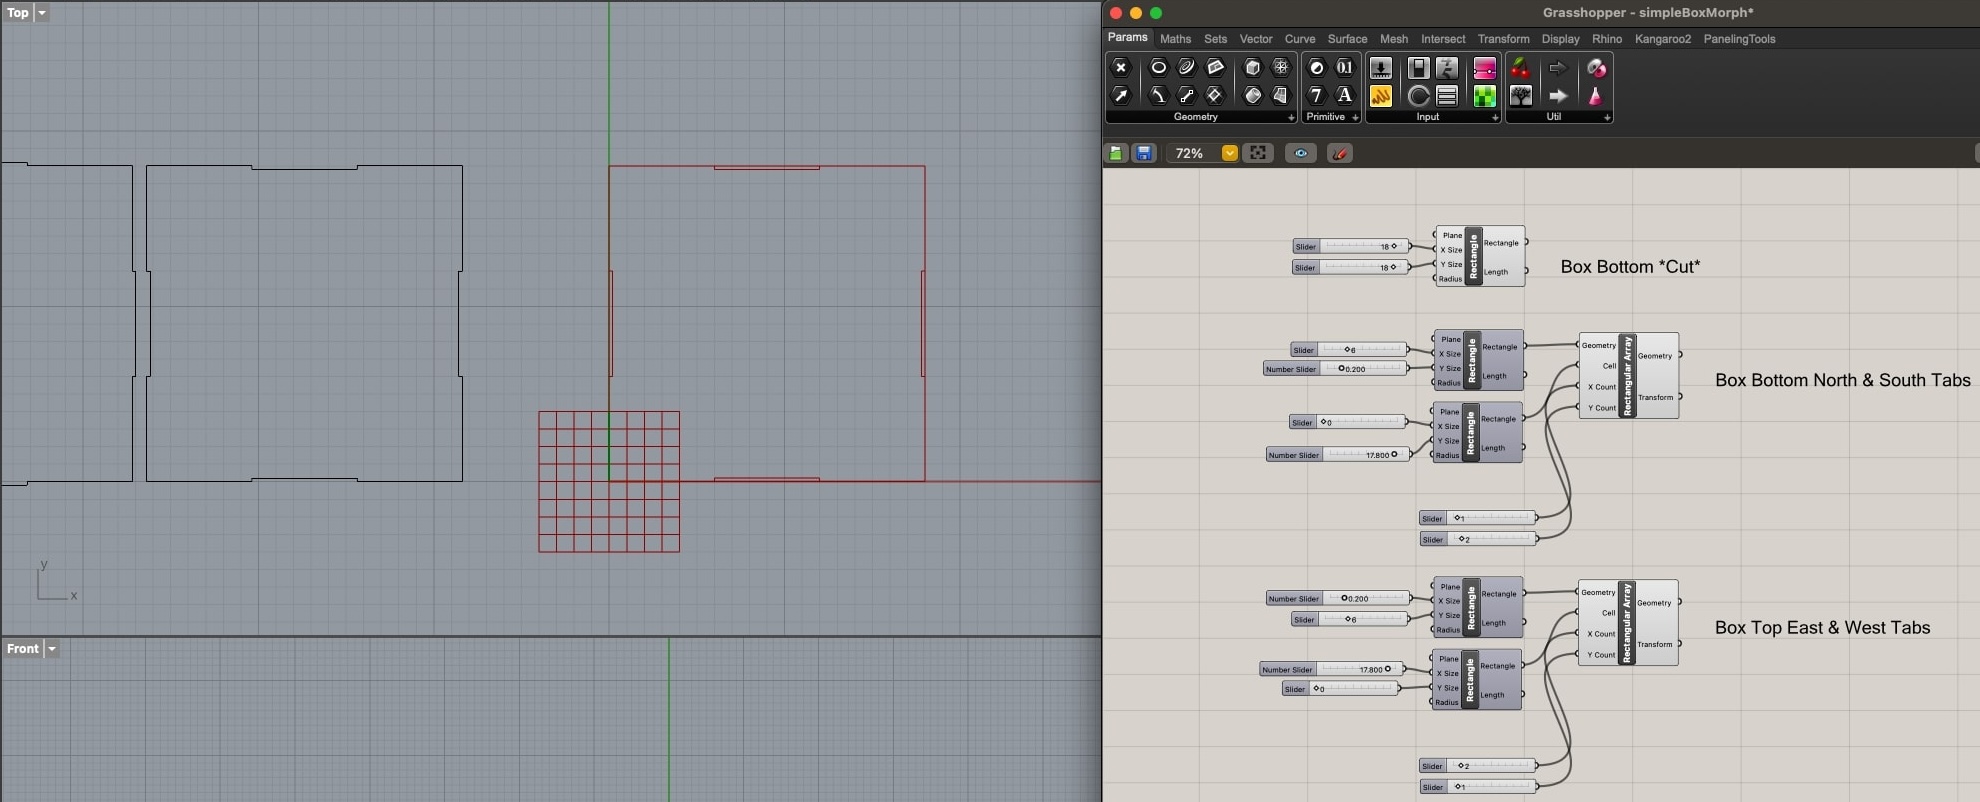
Task: Open the Top viewport dropdown menu
Action: (x=41, y=13)
